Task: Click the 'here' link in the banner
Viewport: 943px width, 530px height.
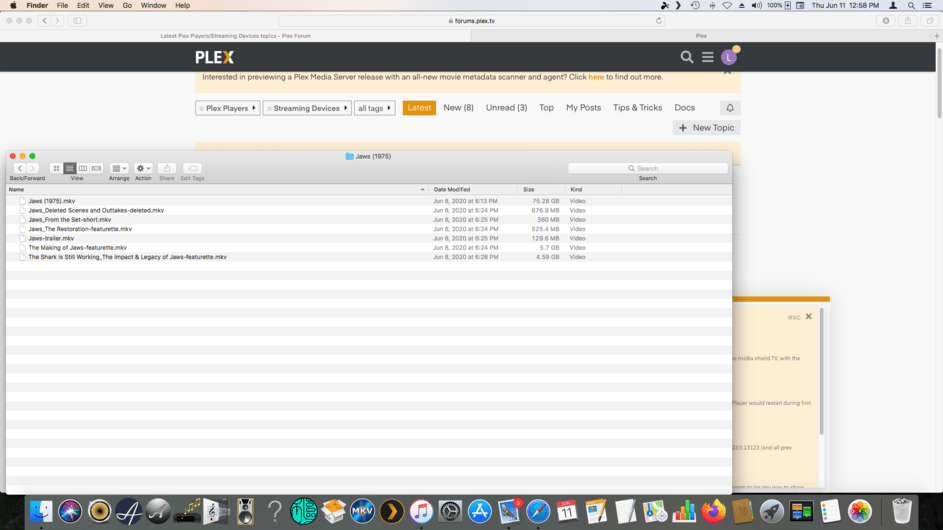Action: [x=596, y=77]
